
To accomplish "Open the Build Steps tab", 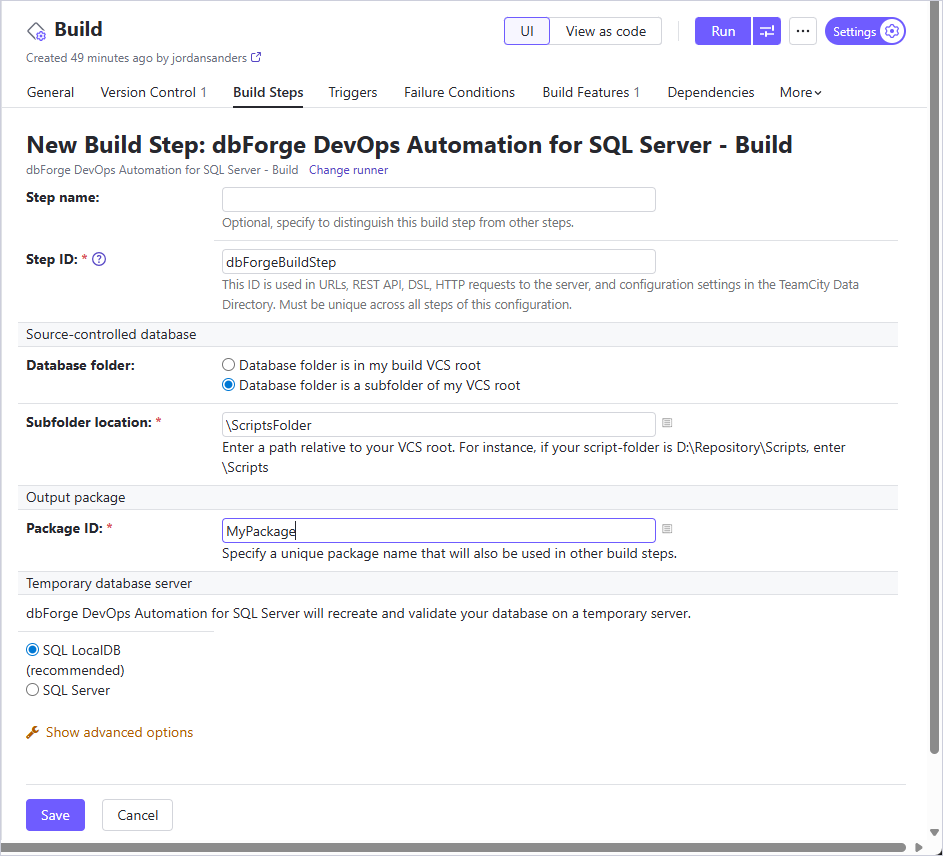I will point(268,93).
